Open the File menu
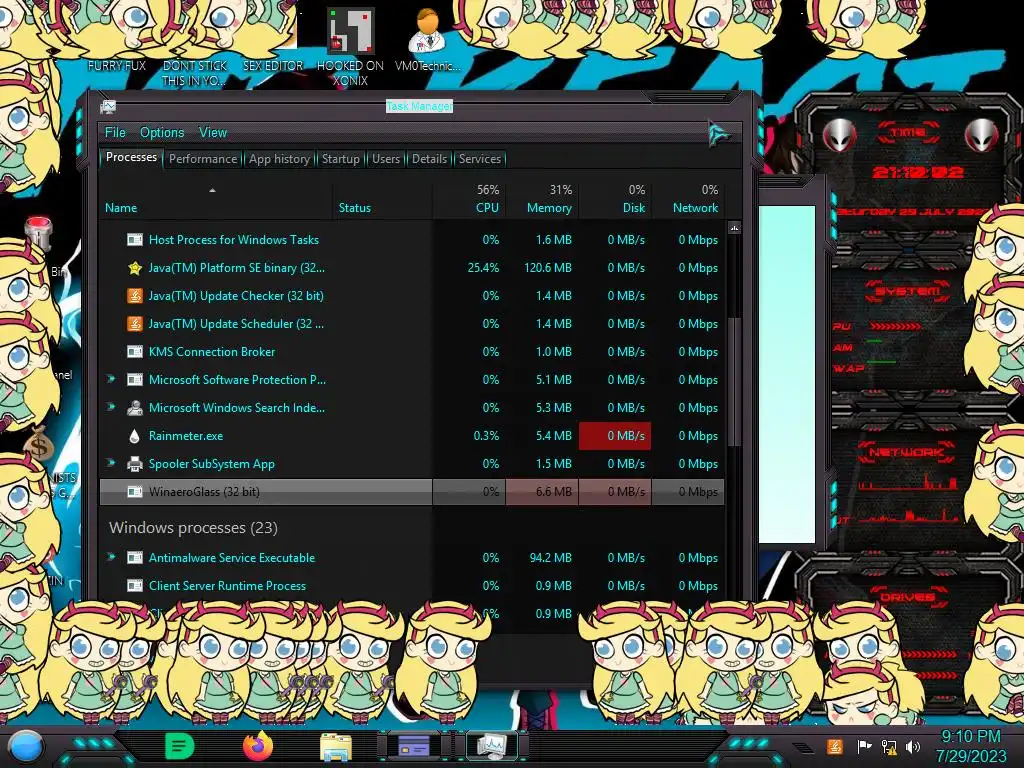 tap(115, 133)
